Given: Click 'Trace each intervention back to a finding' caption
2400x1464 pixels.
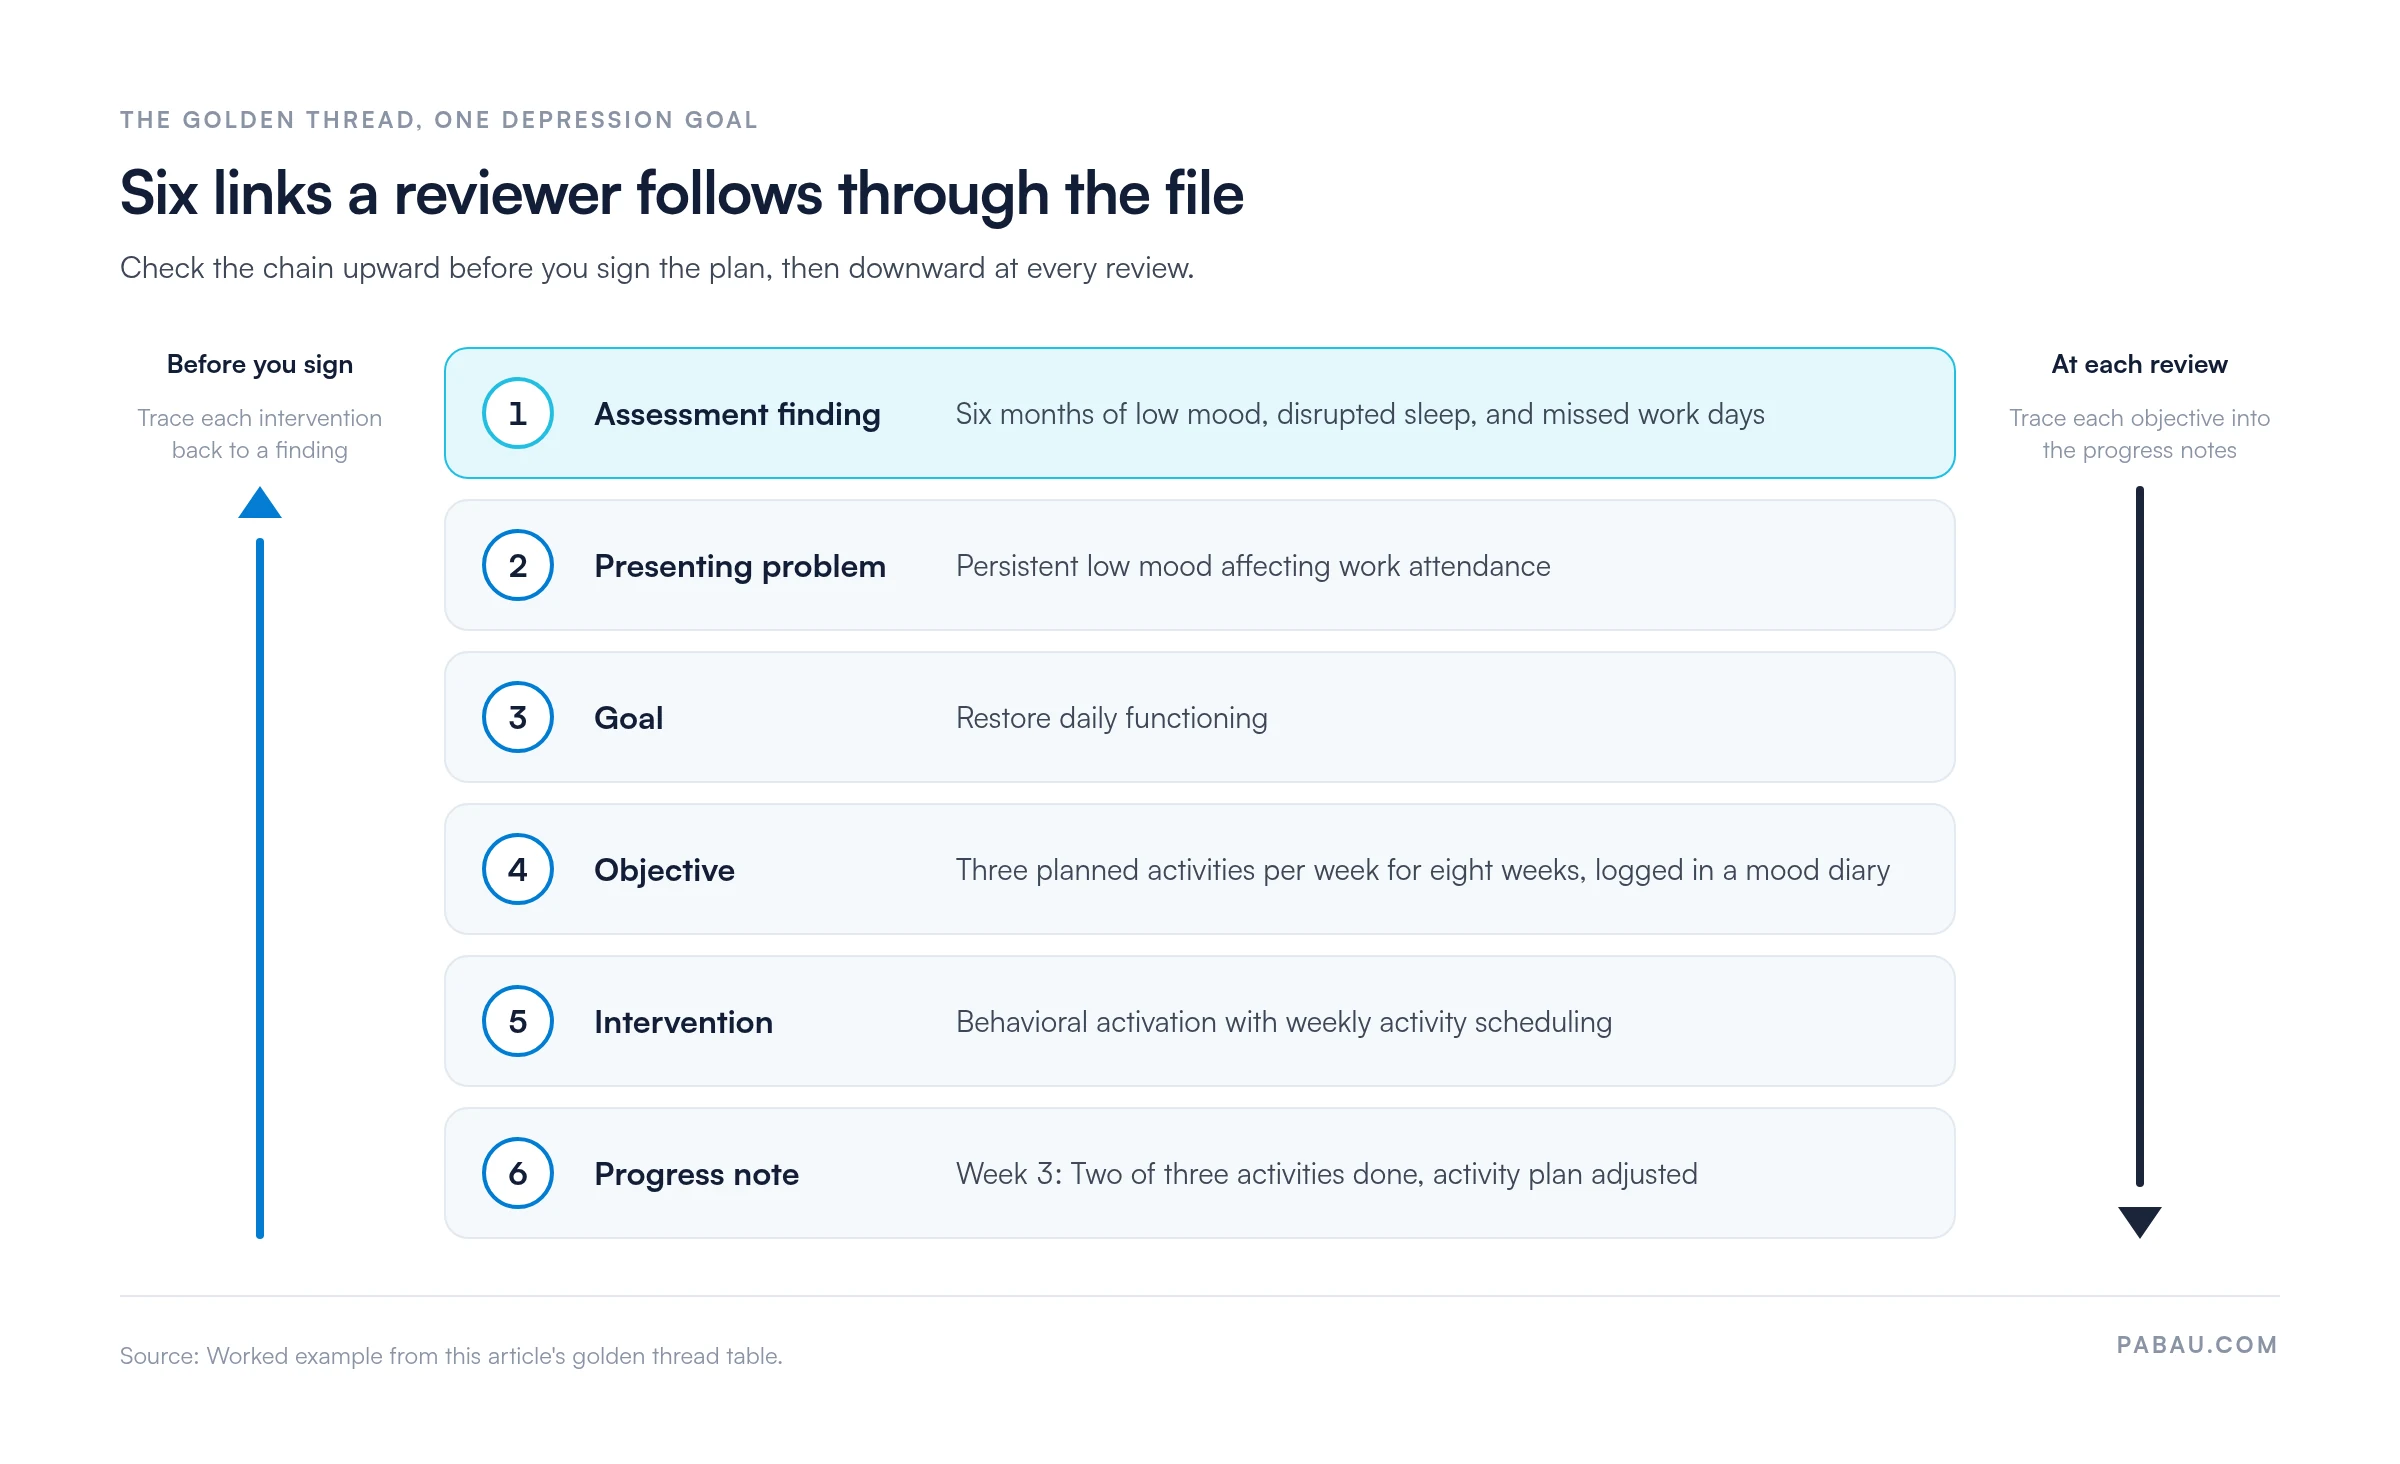Looking at the screenshot, I should (260, 434).
